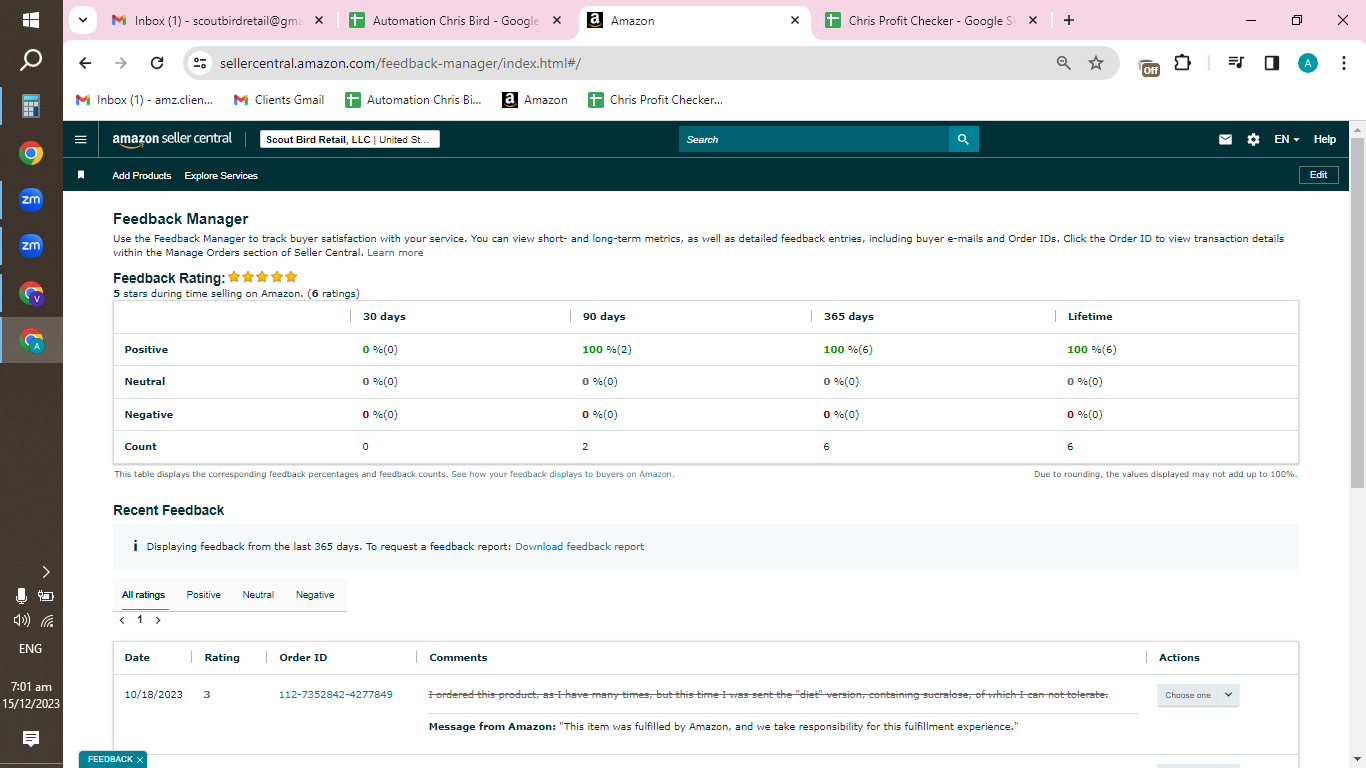This screenshot has width=1366, height=768.
Task: Open the Clients Gmail bookmark
Action: 279,100
